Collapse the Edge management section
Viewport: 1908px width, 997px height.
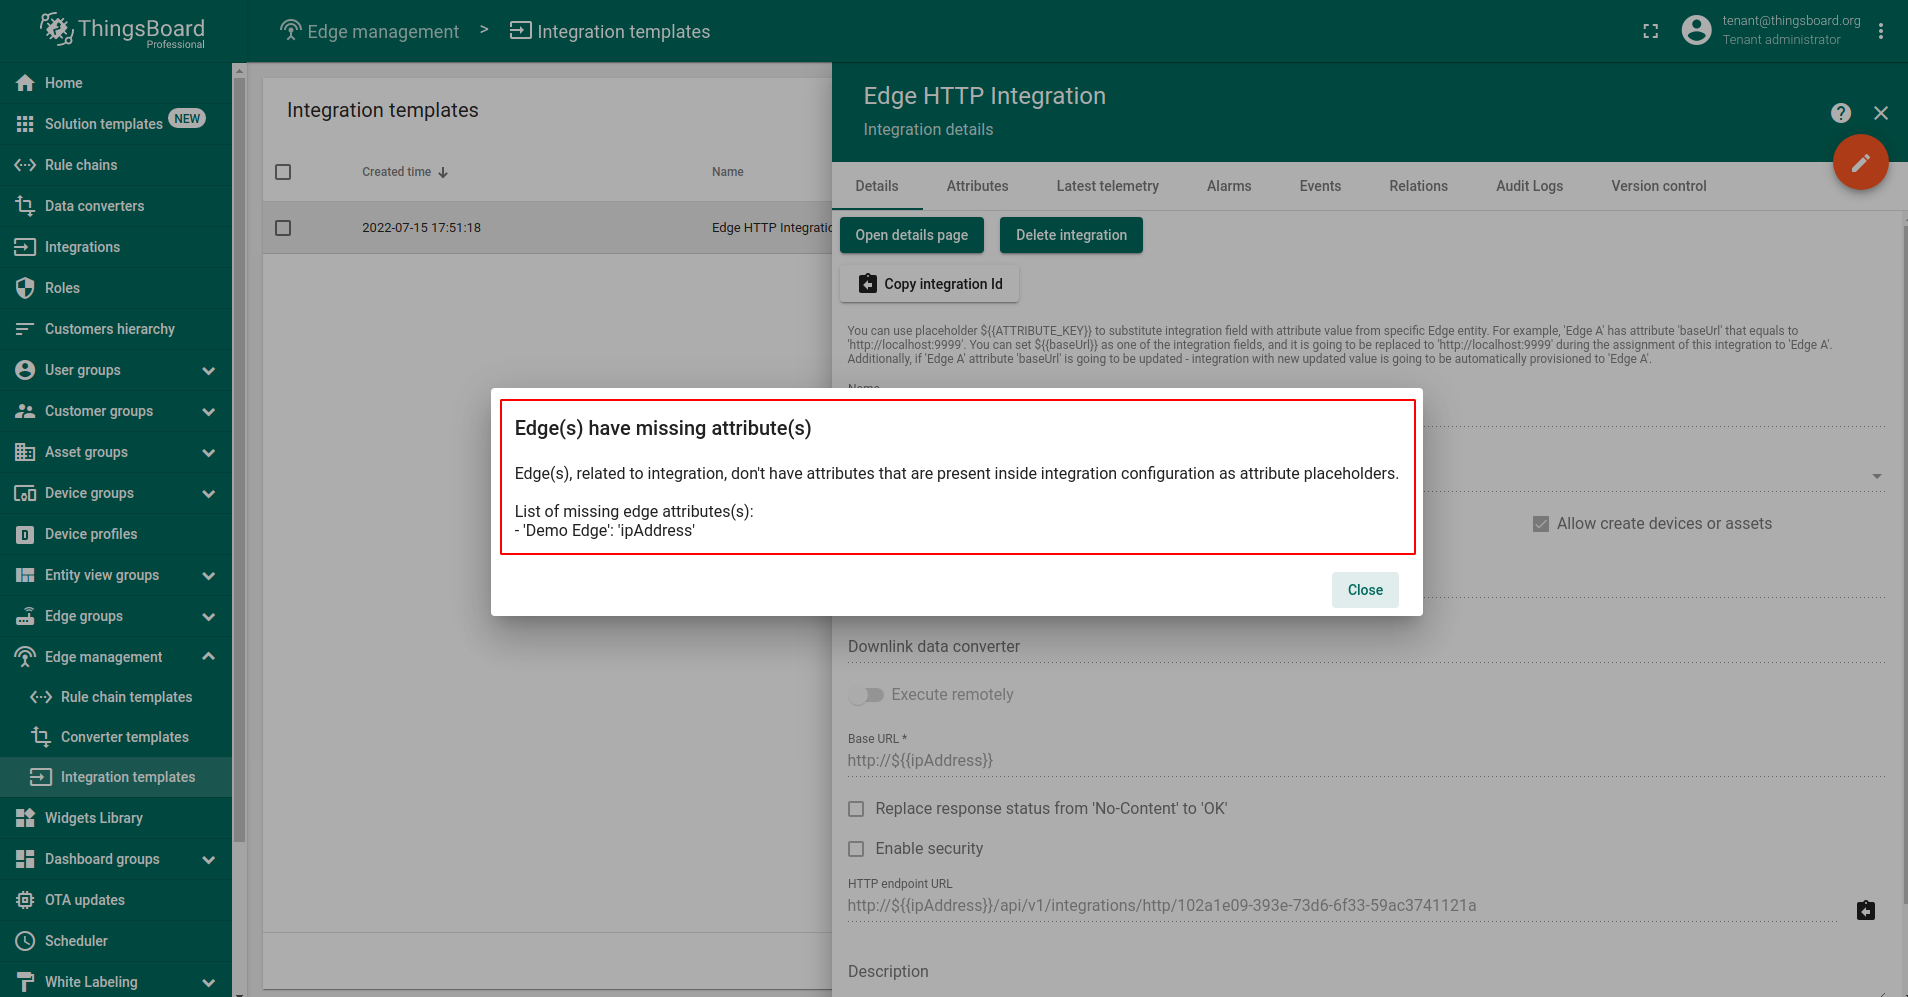coord(208,657)
